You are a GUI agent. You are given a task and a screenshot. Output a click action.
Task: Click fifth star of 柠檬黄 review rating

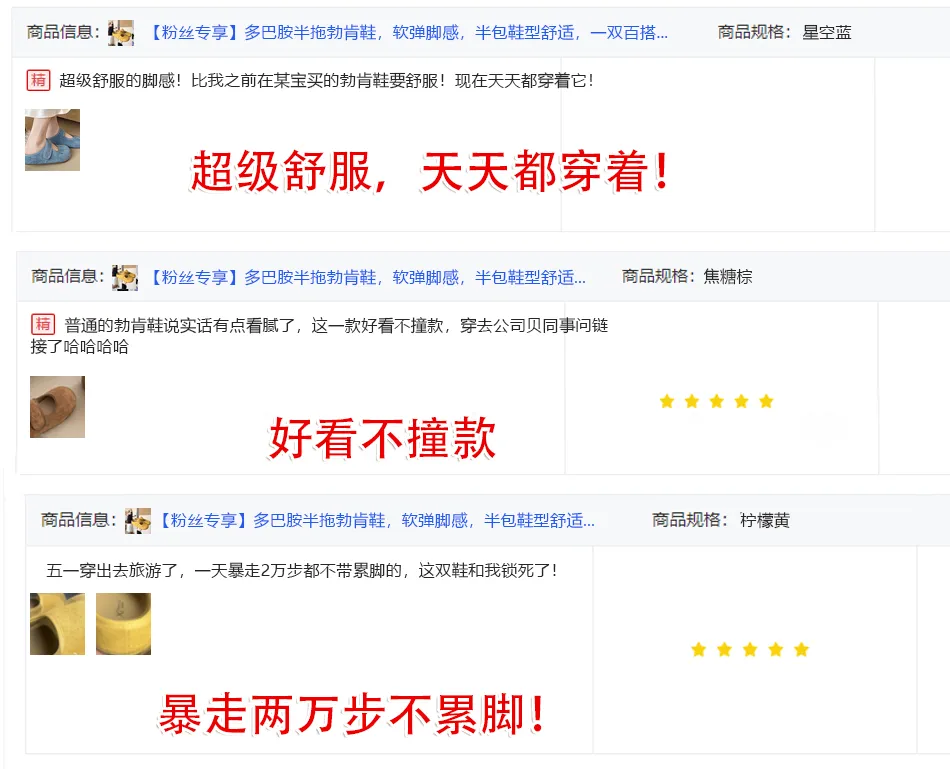(x=802, y=650)
